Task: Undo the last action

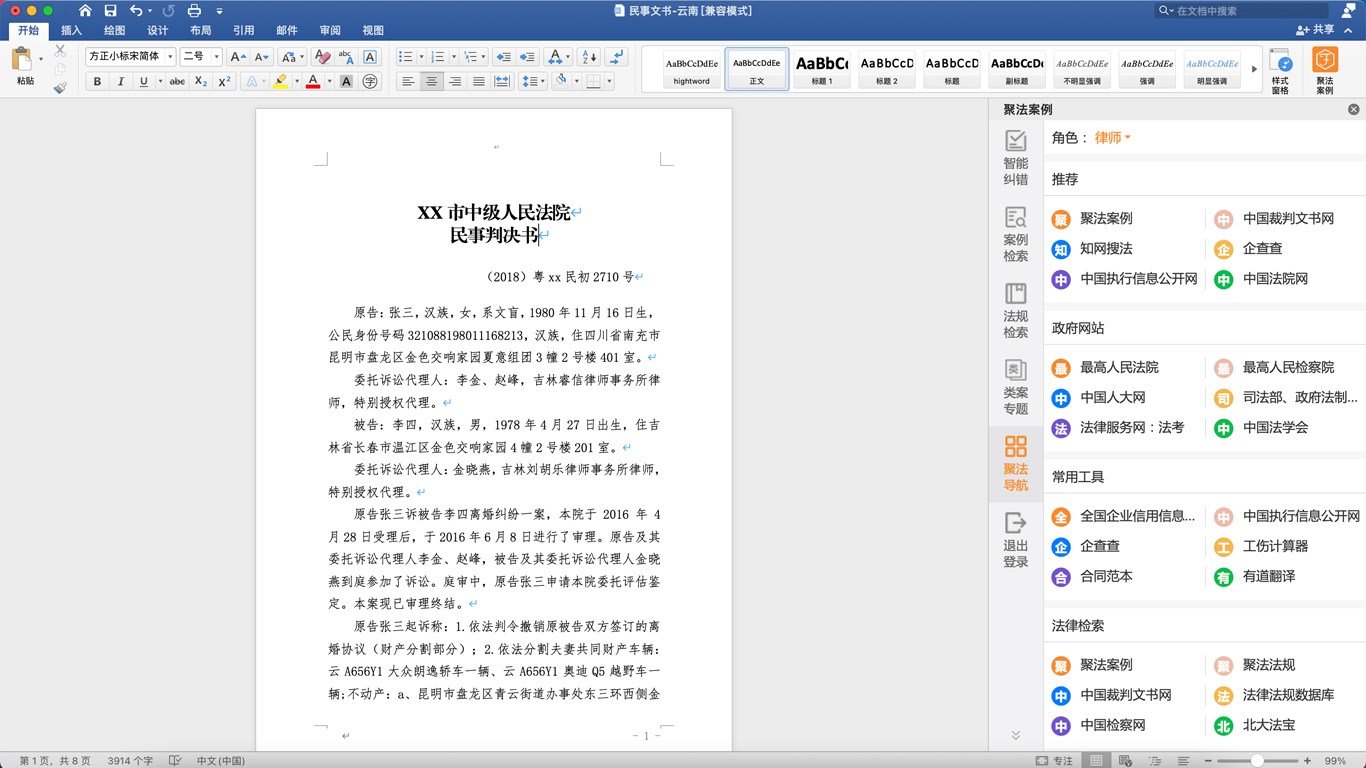Action: [136, 11]
